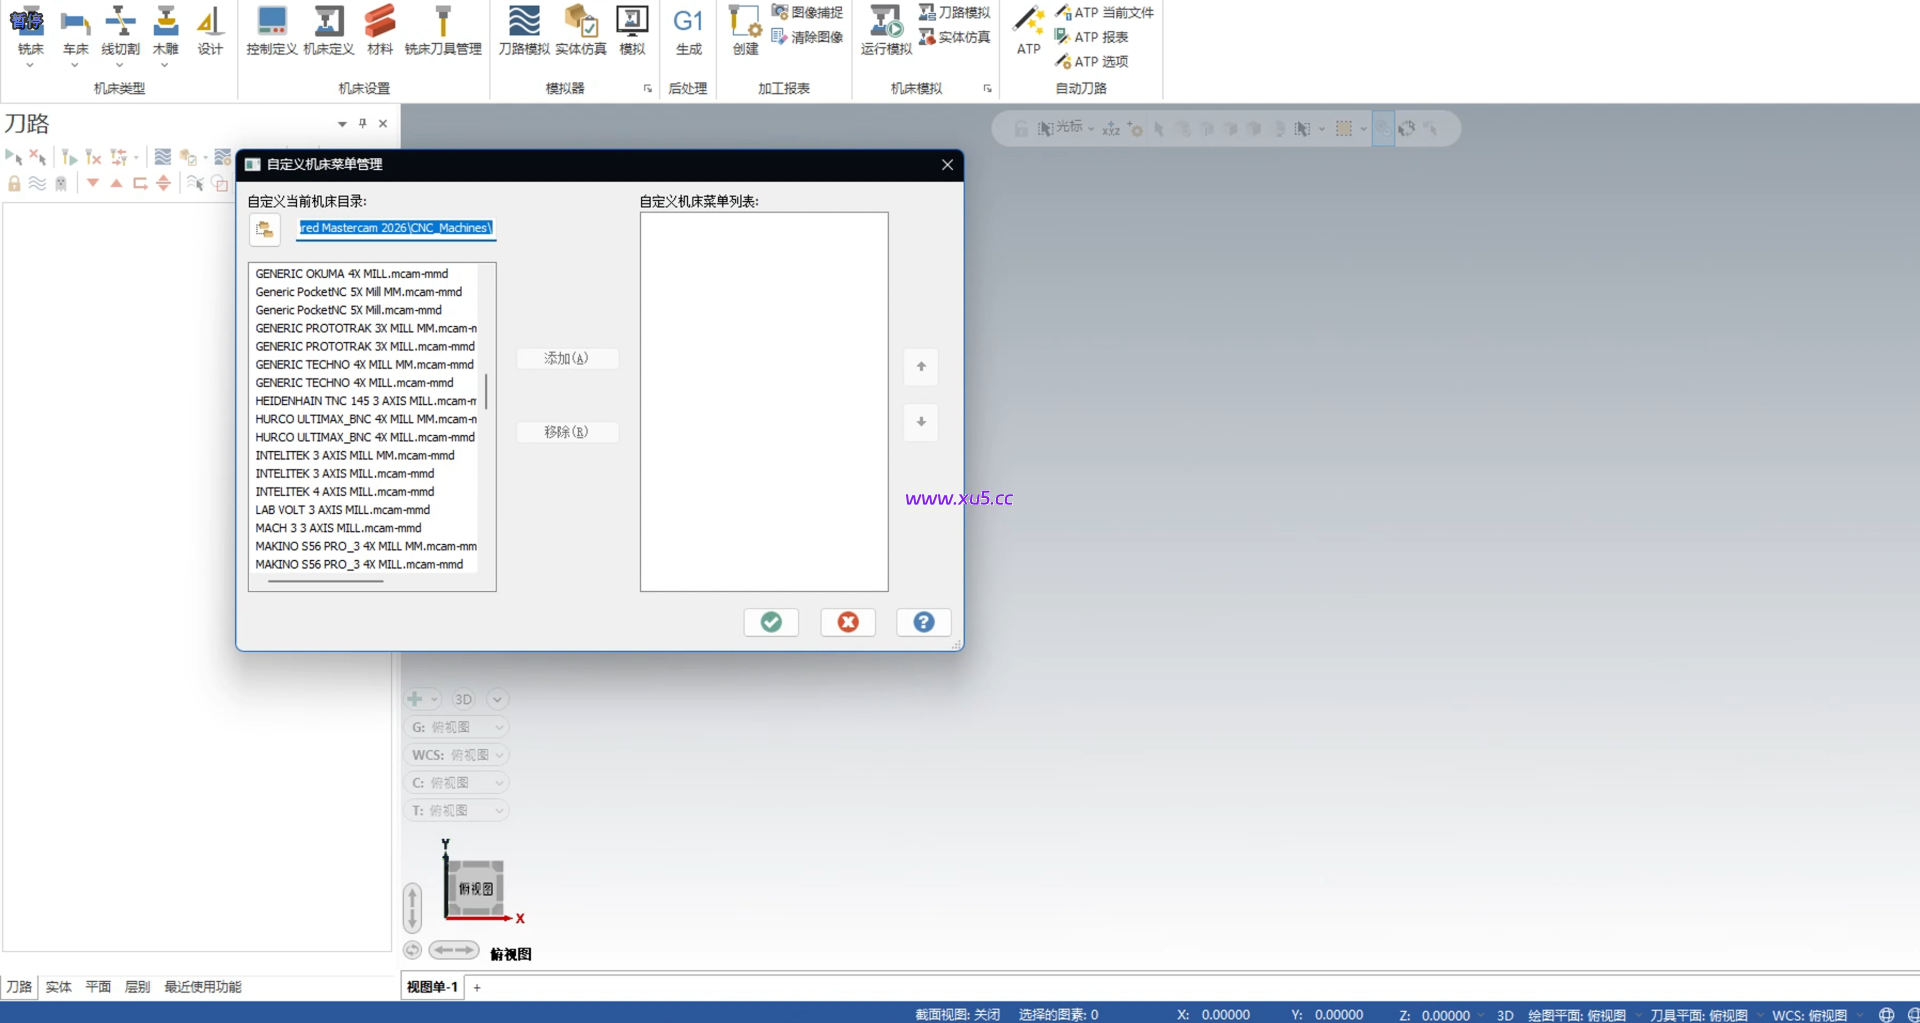1920x1023 pixels.
Task: Click the machine list vertical scrollbar
Action: tap(486, 392)
